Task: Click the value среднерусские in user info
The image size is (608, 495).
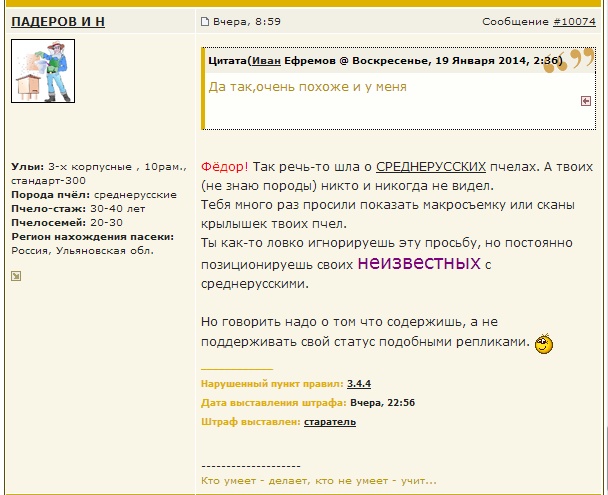Action: [135, 195]
